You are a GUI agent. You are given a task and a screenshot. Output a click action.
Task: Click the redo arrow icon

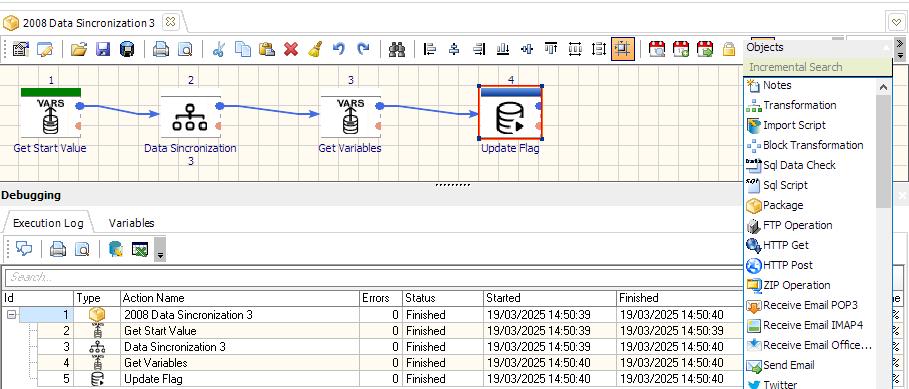363,49
